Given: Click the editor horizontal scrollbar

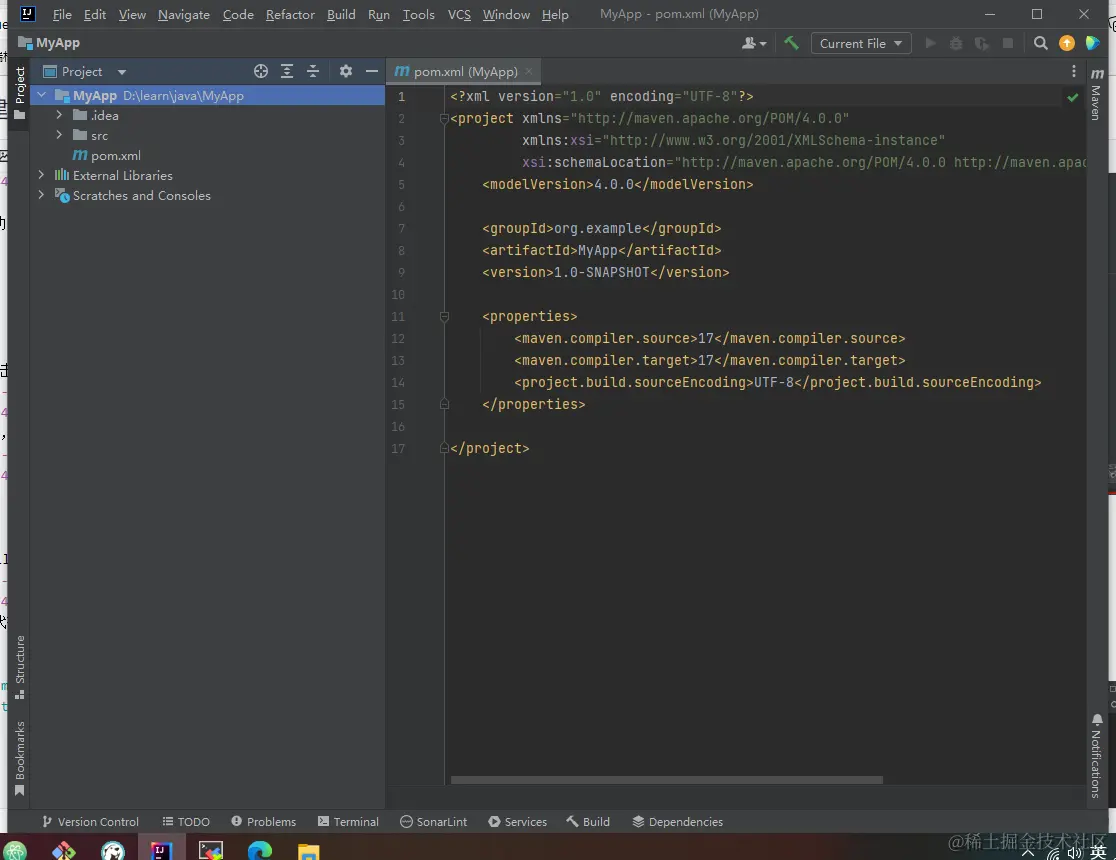Looking at the screenshot, I should tap(667, 780).
